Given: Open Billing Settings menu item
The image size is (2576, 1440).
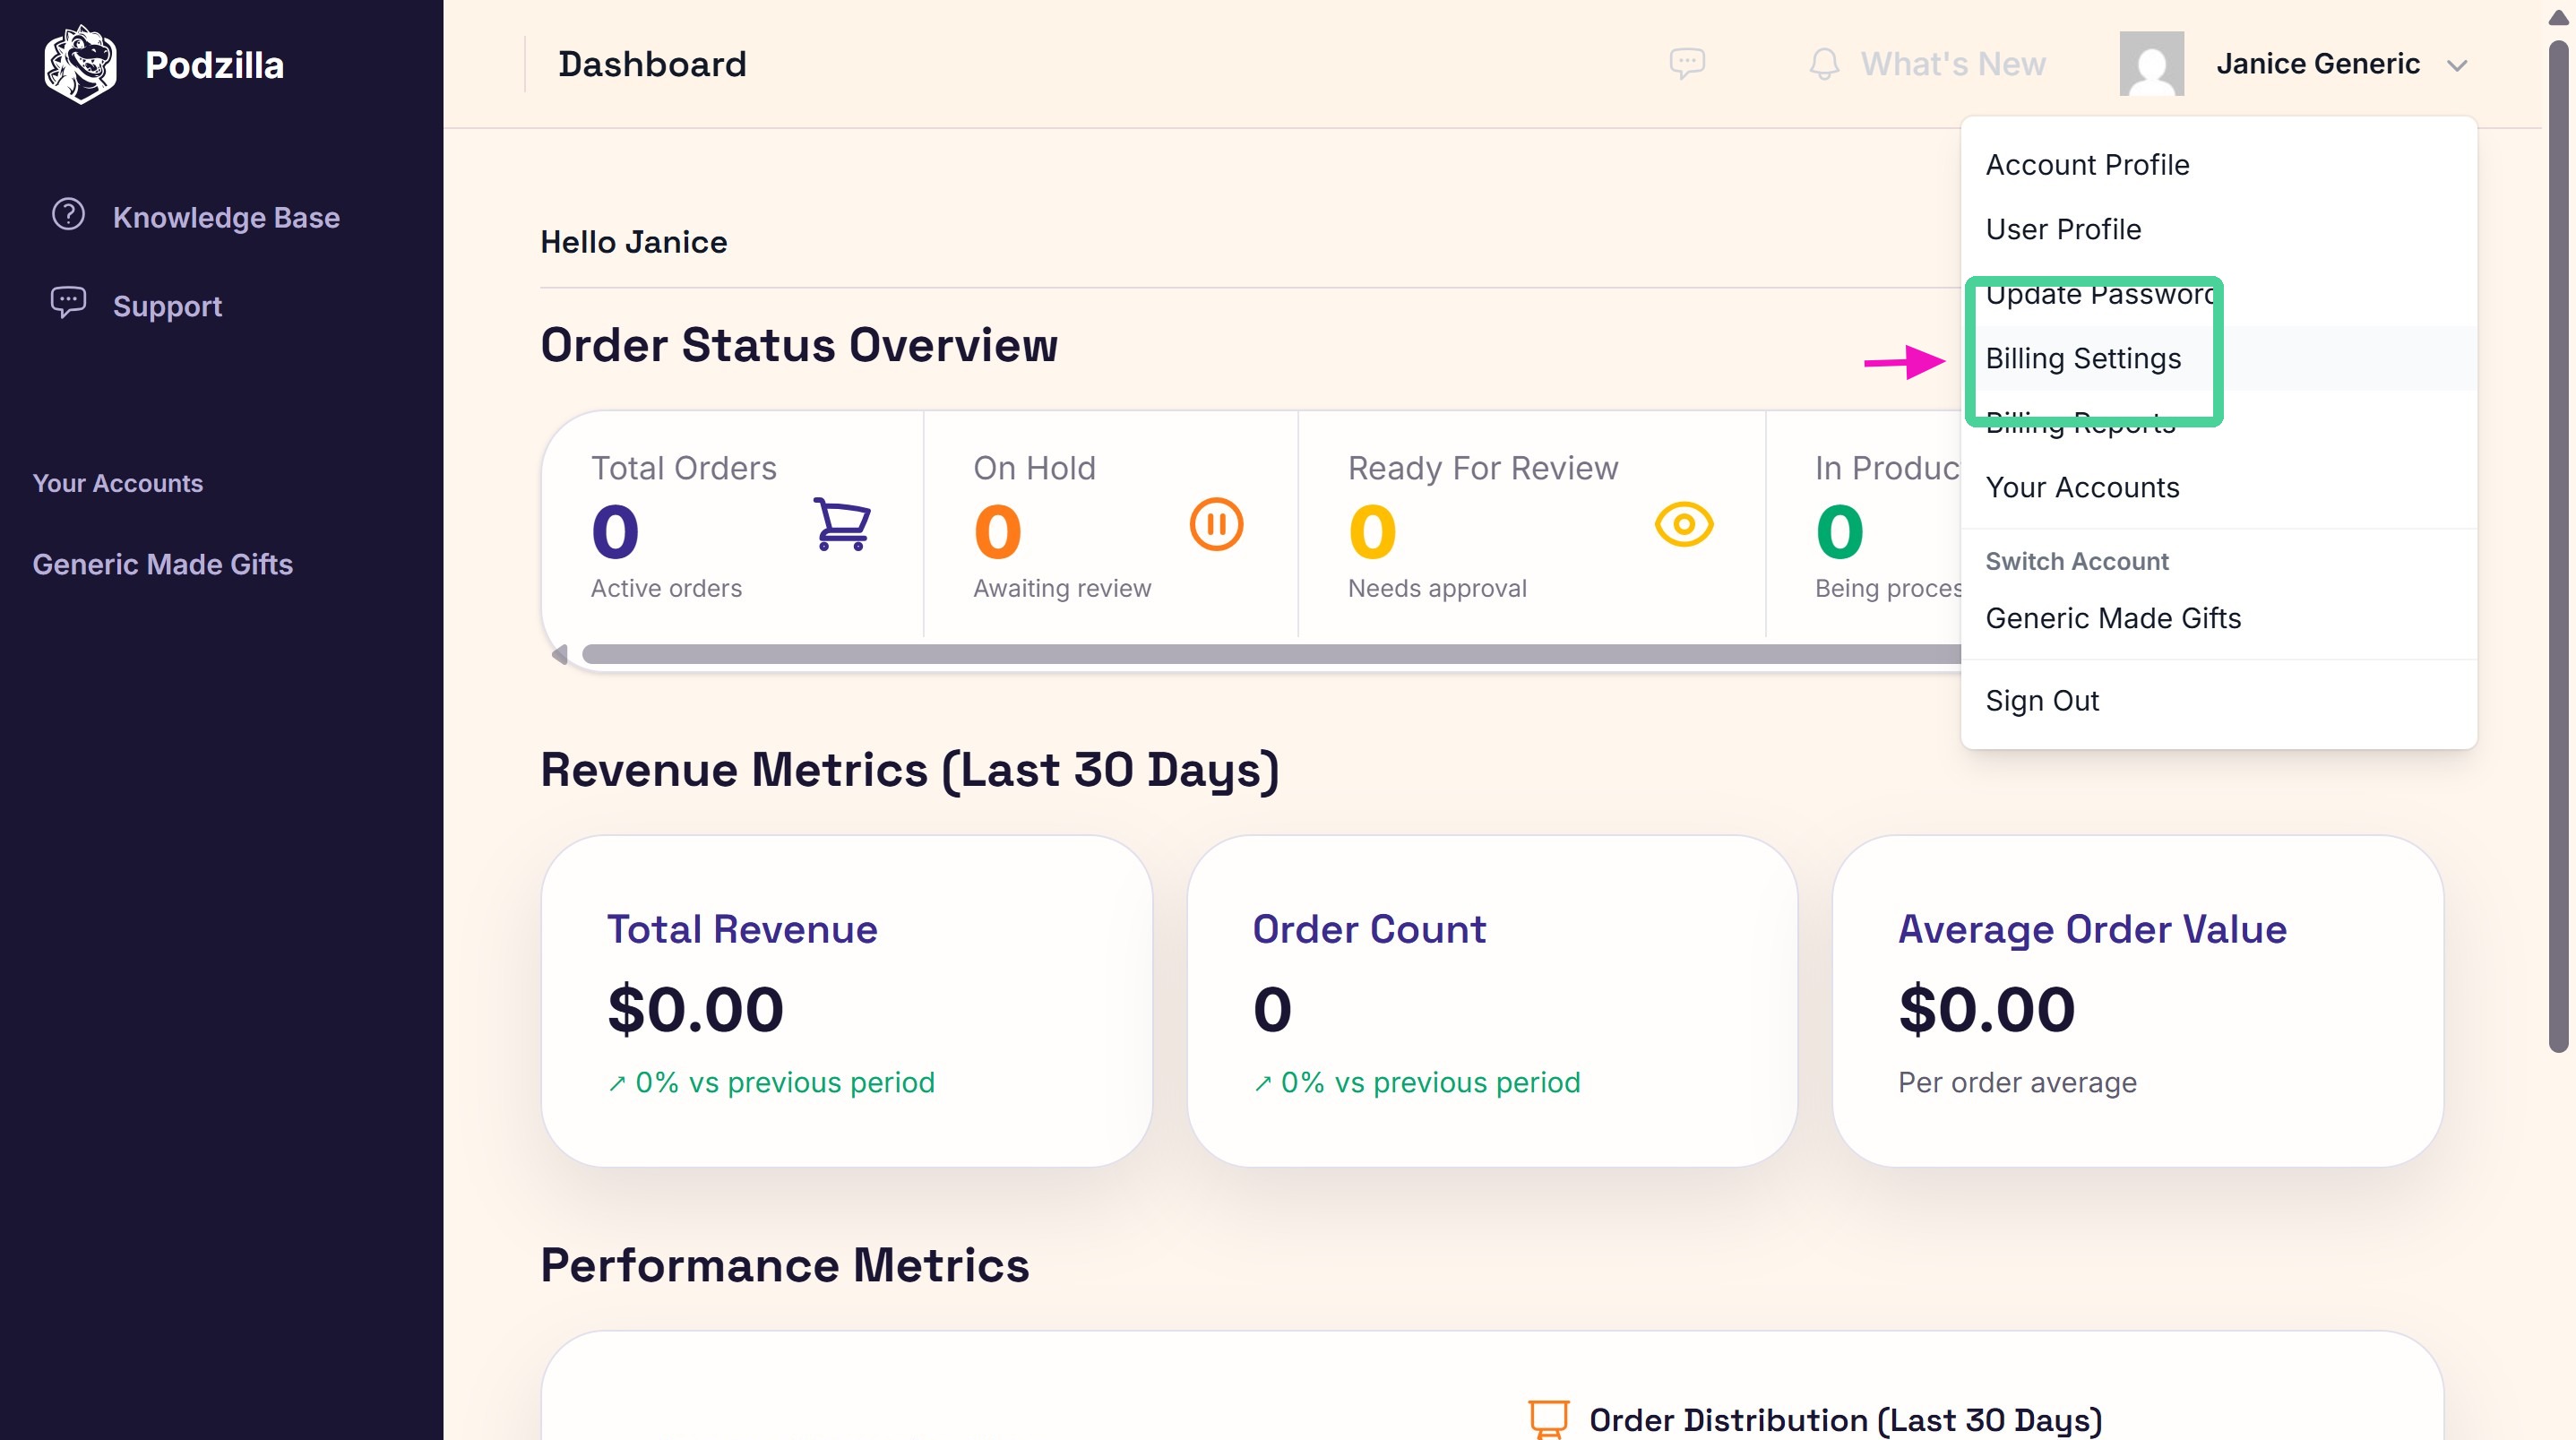Looking at the screenshot, I should [x=2218, y=358].
